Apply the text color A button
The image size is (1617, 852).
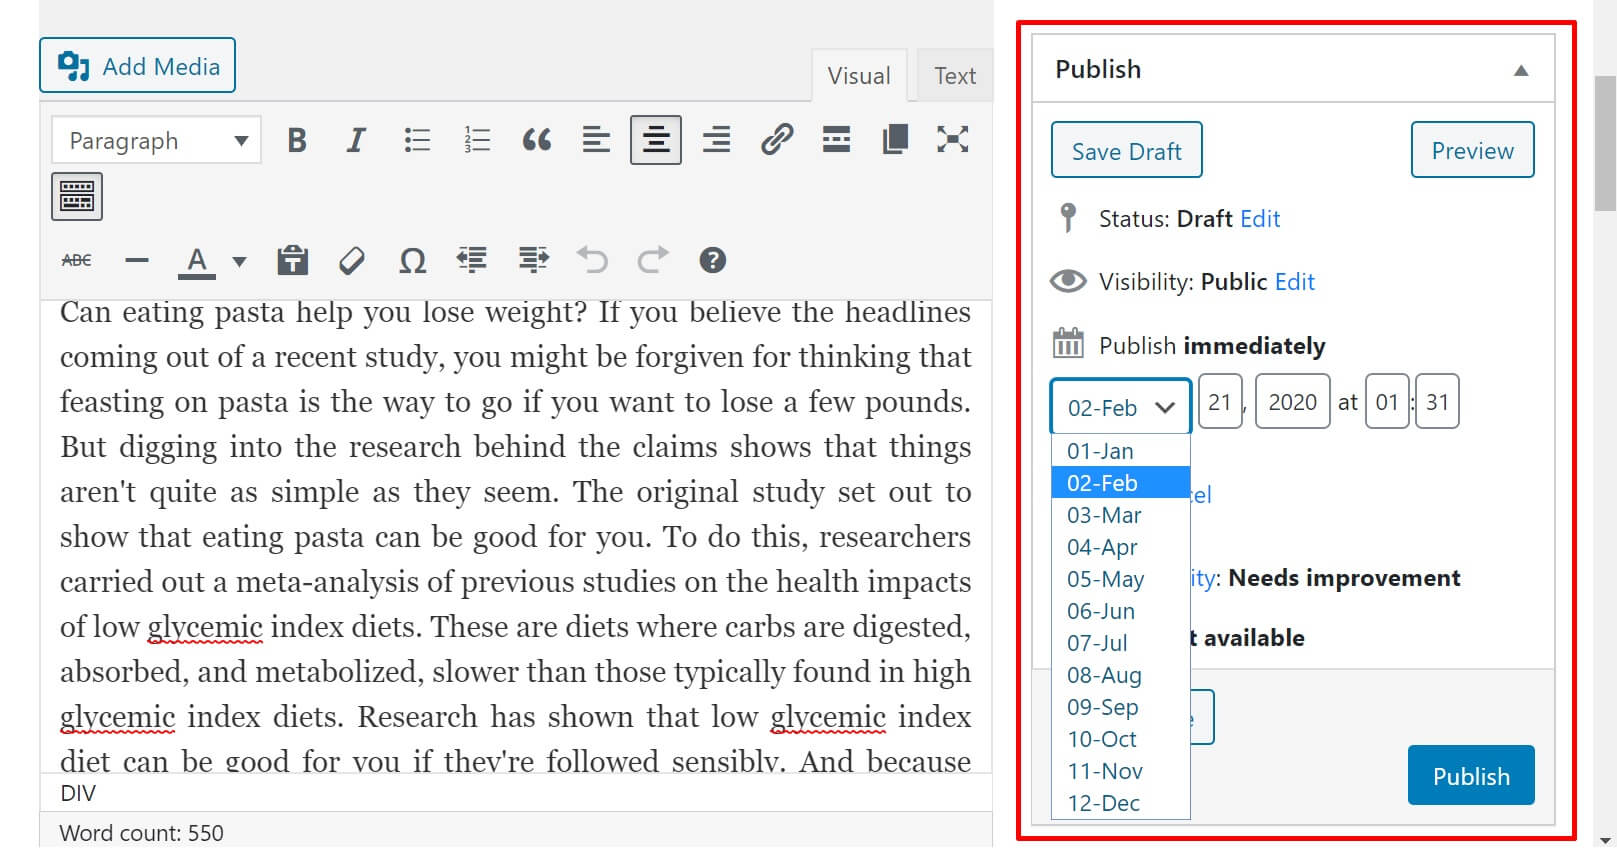[197, 261]
